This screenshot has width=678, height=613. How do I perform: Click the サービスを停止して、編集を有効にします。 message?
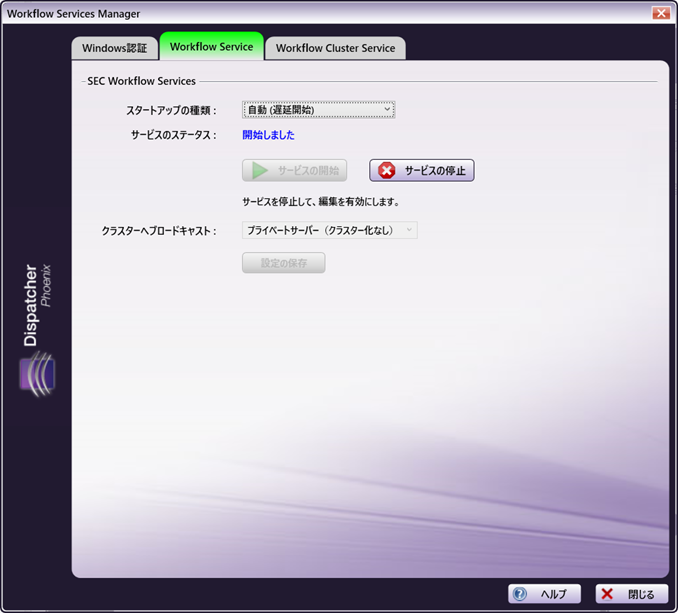tap(320, 202)
